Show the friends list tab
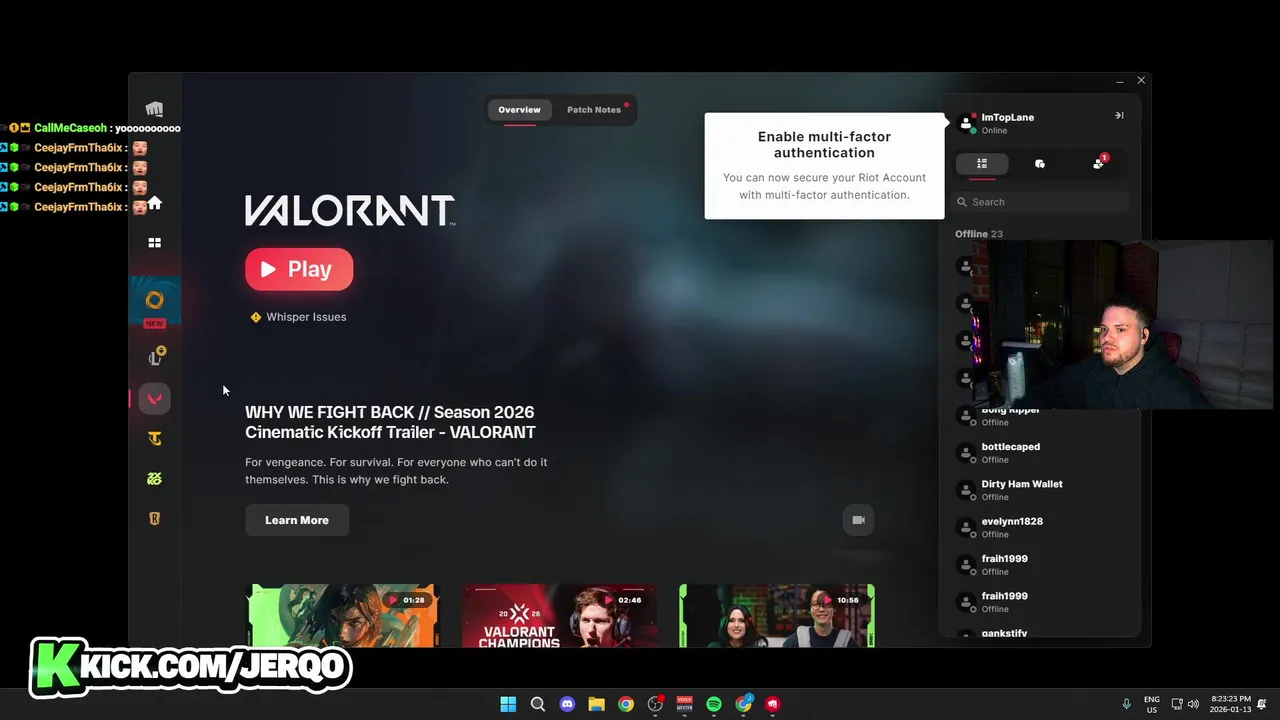The width and height of the screenshot is (1280, 720). point(982,163)
